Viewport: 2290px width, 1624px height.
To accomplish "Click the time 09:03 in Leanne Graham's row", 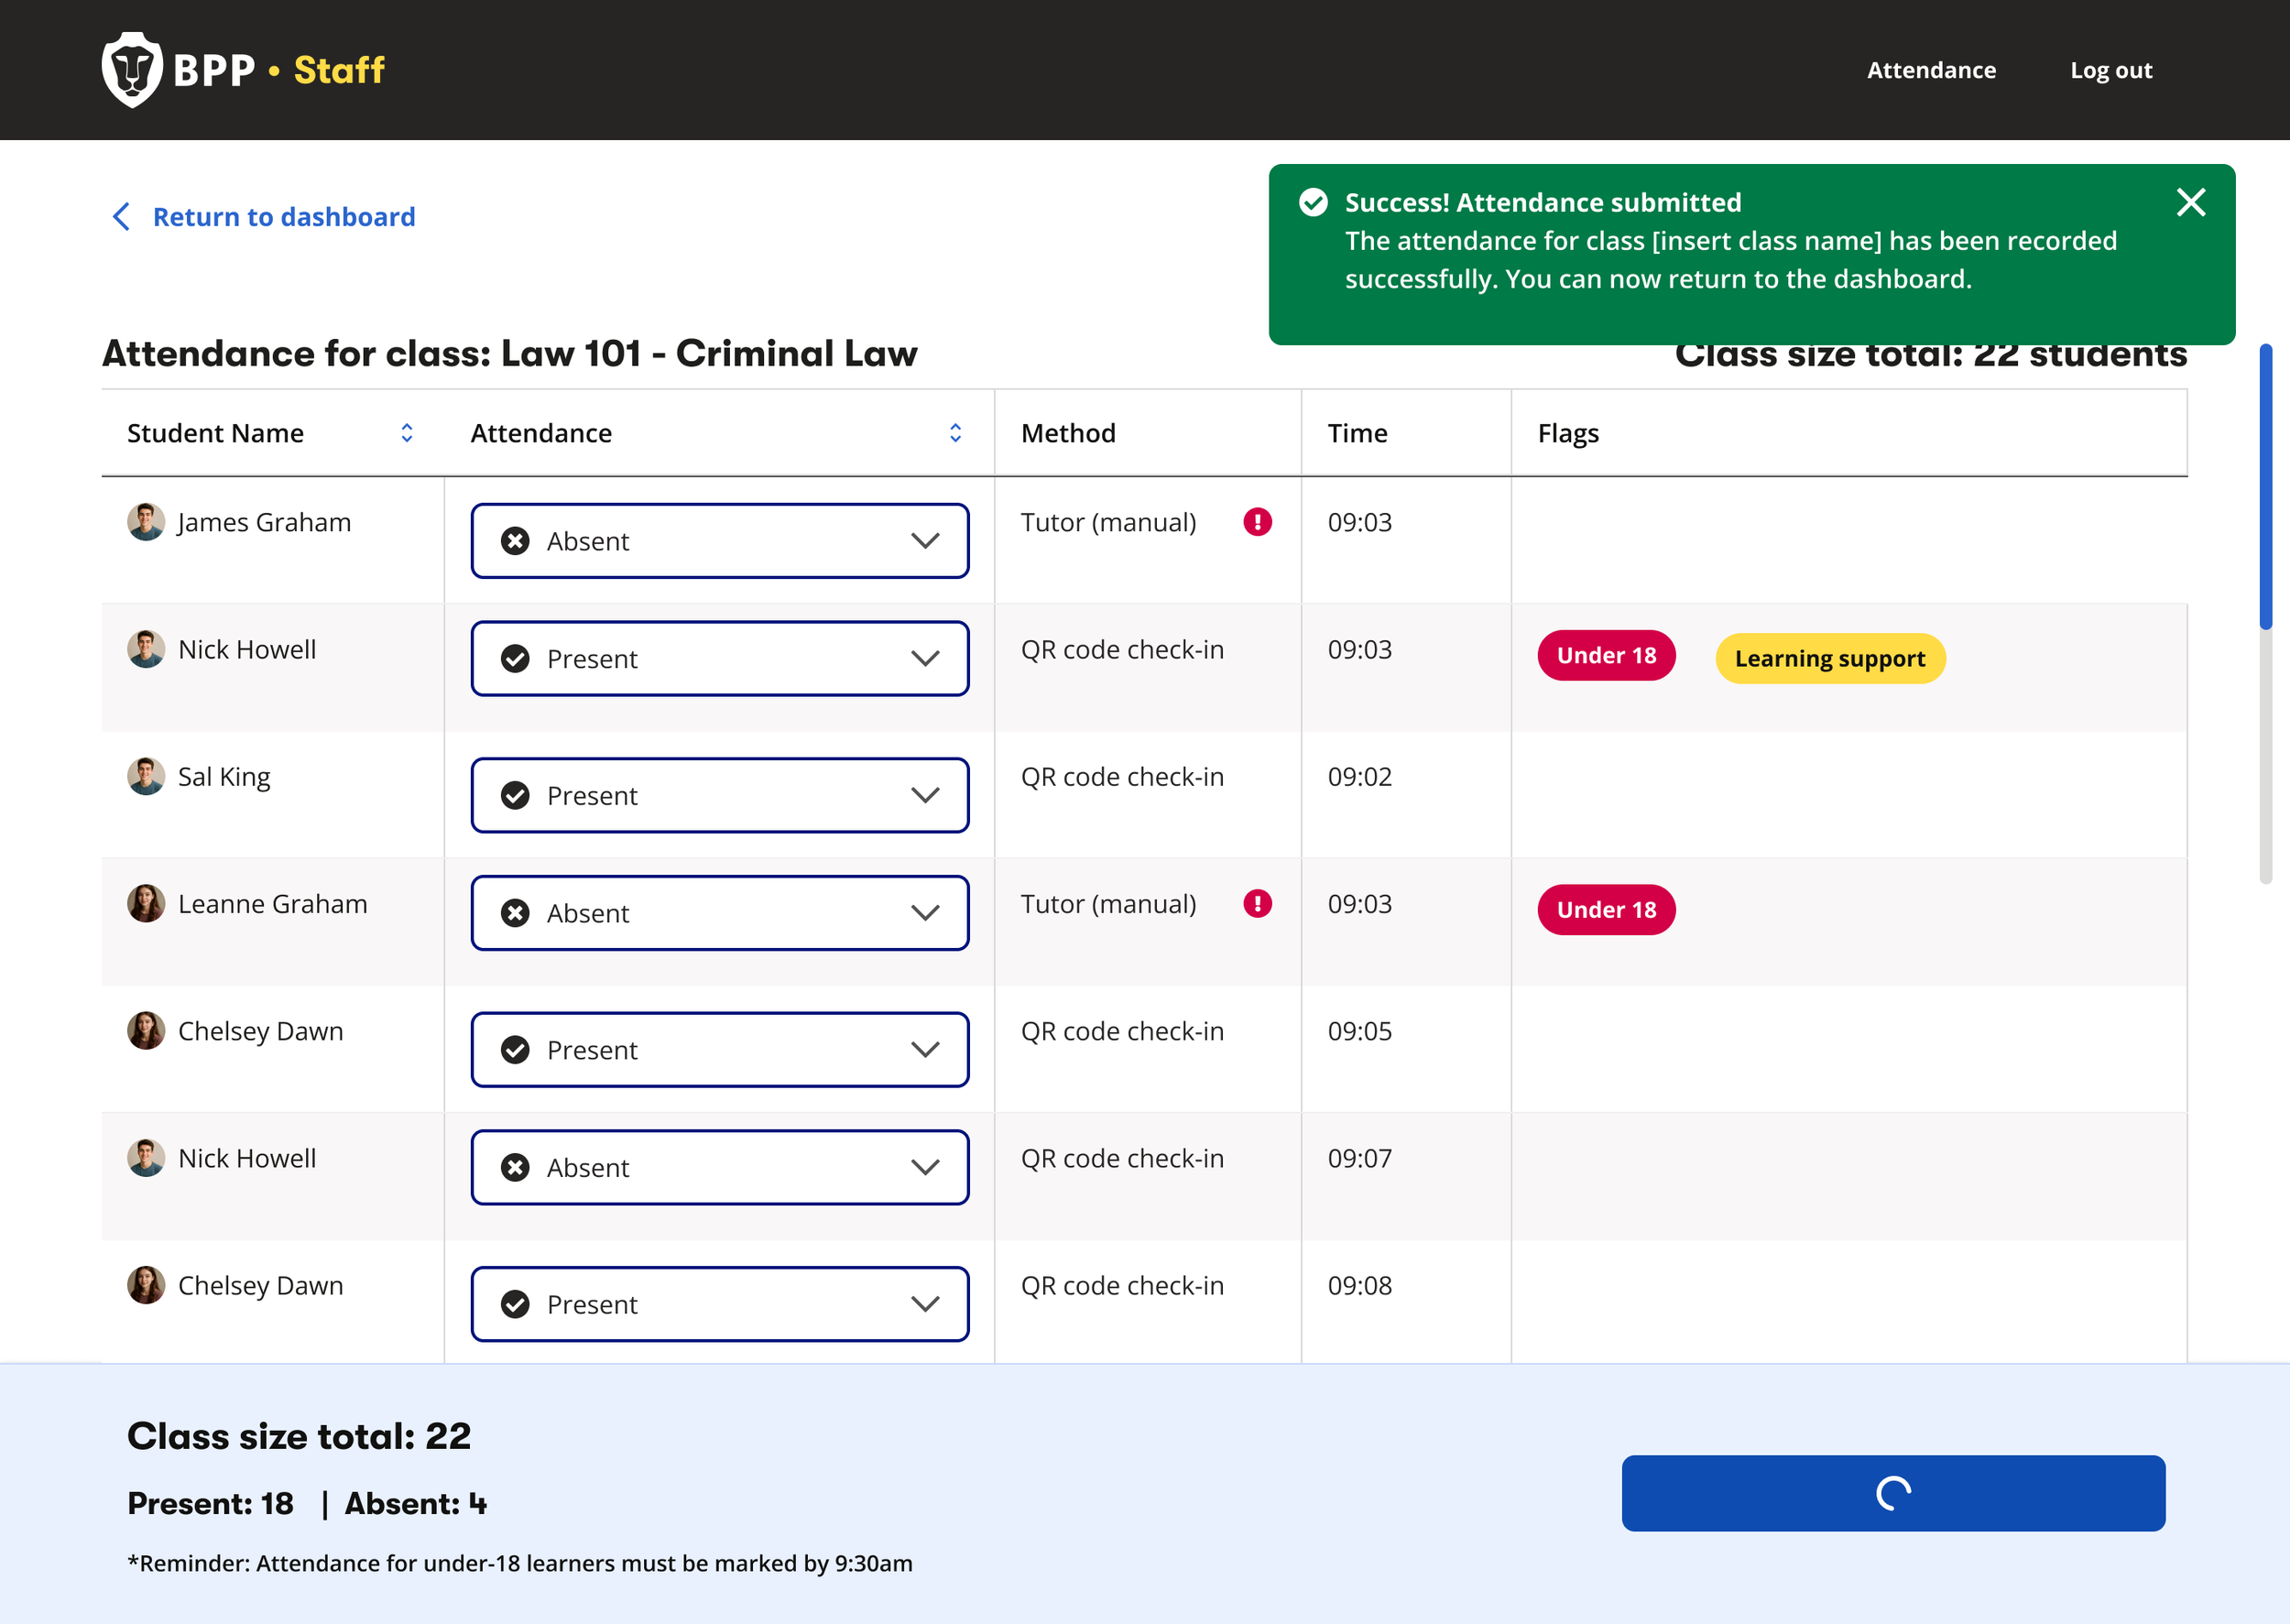I will tap(1360, 904).
